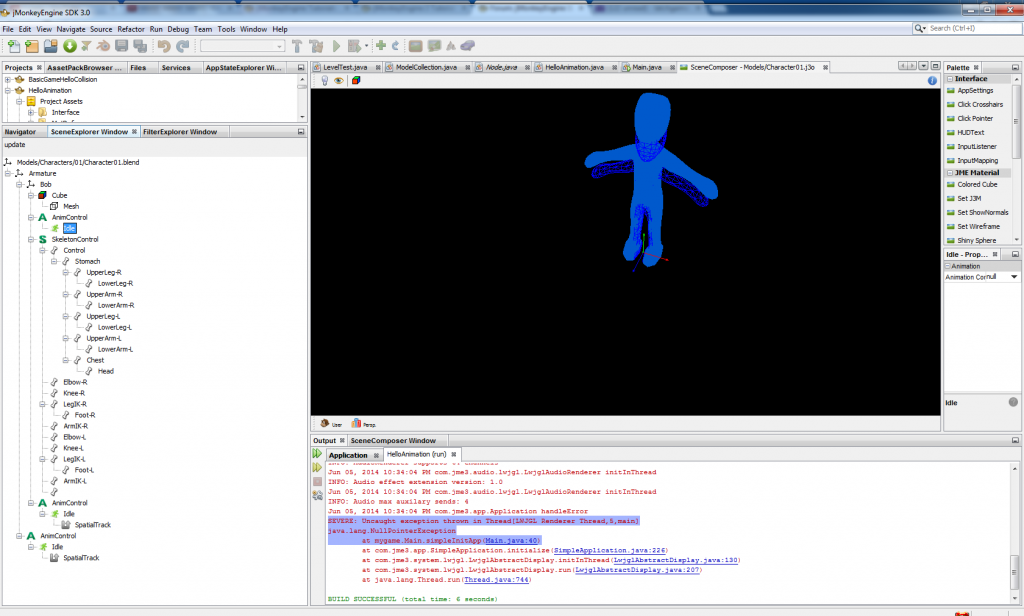
Task: Open the Refactor menu
Action: point(131,29)
